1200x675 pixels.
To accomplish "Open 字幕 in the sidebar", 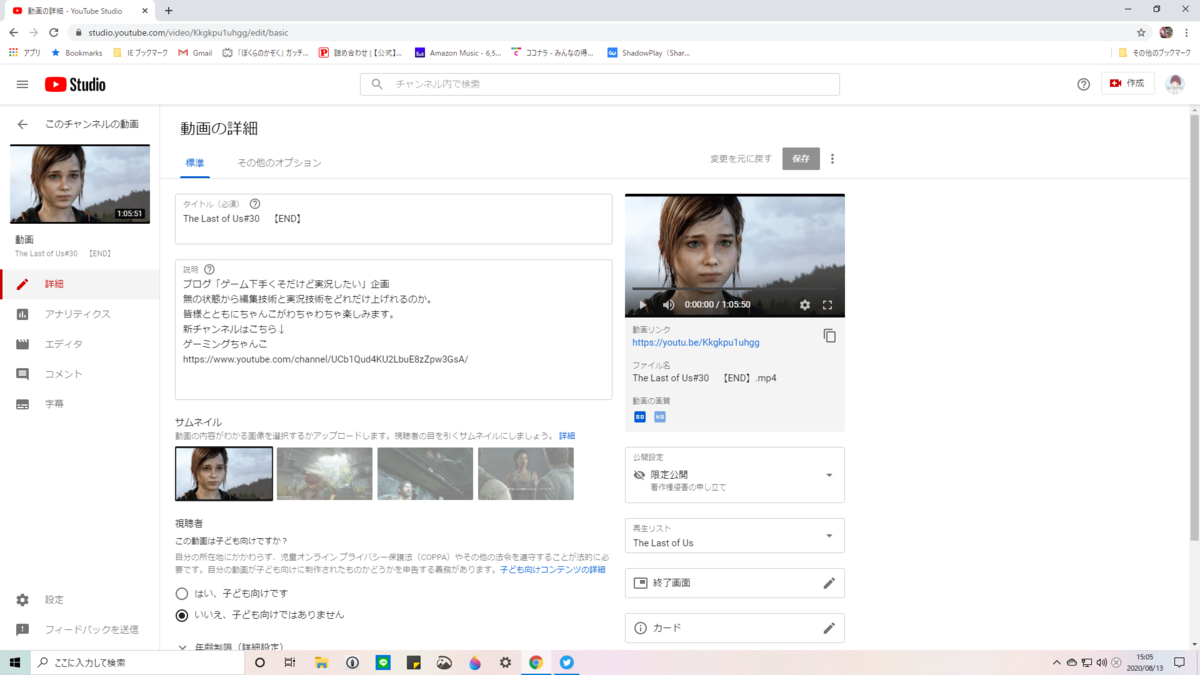I will [80, 404].
